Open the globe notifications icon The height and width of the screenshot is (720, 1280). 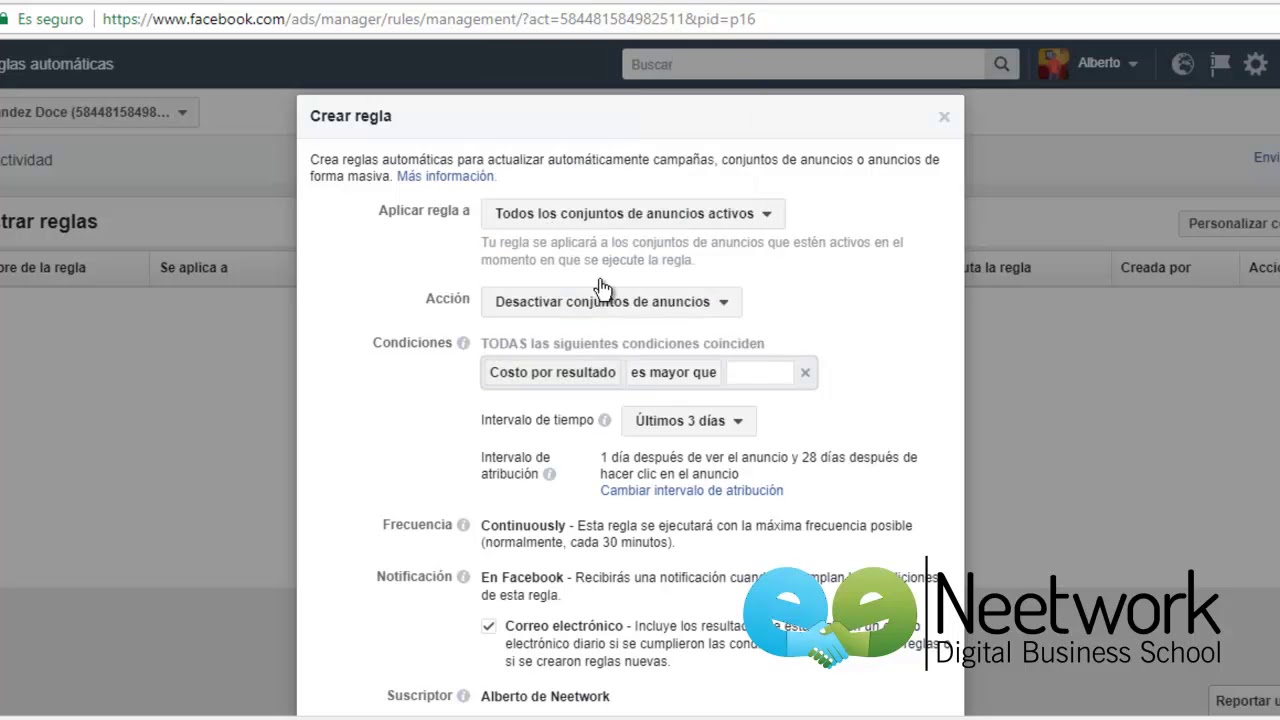[1183, 64]
